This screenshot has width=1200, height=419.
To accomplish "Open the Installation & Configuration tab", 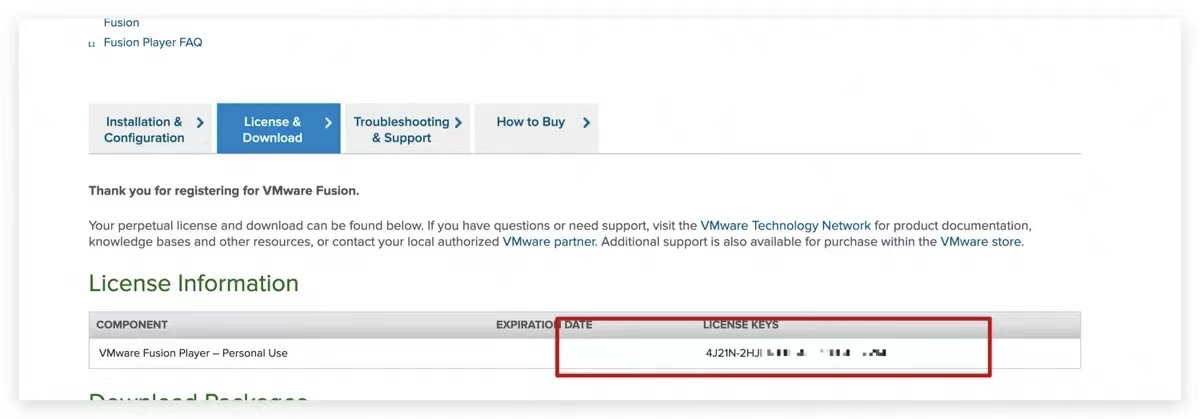I will click(x=151, y=129).
